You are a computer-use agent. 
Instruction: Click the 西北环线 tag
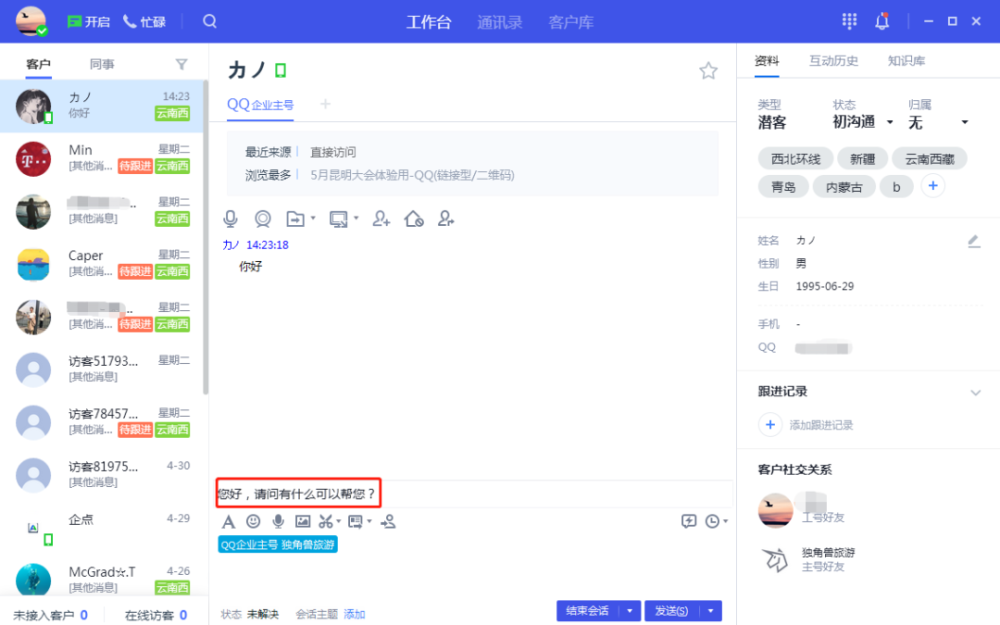click(x=796, y=159)
